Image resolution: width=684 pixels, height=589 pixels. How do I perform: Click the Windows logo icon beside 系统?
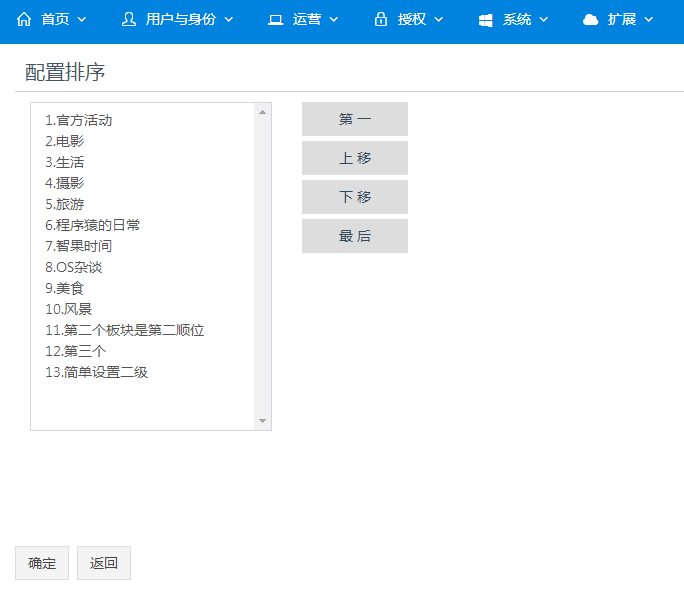(x=486, y=20)
